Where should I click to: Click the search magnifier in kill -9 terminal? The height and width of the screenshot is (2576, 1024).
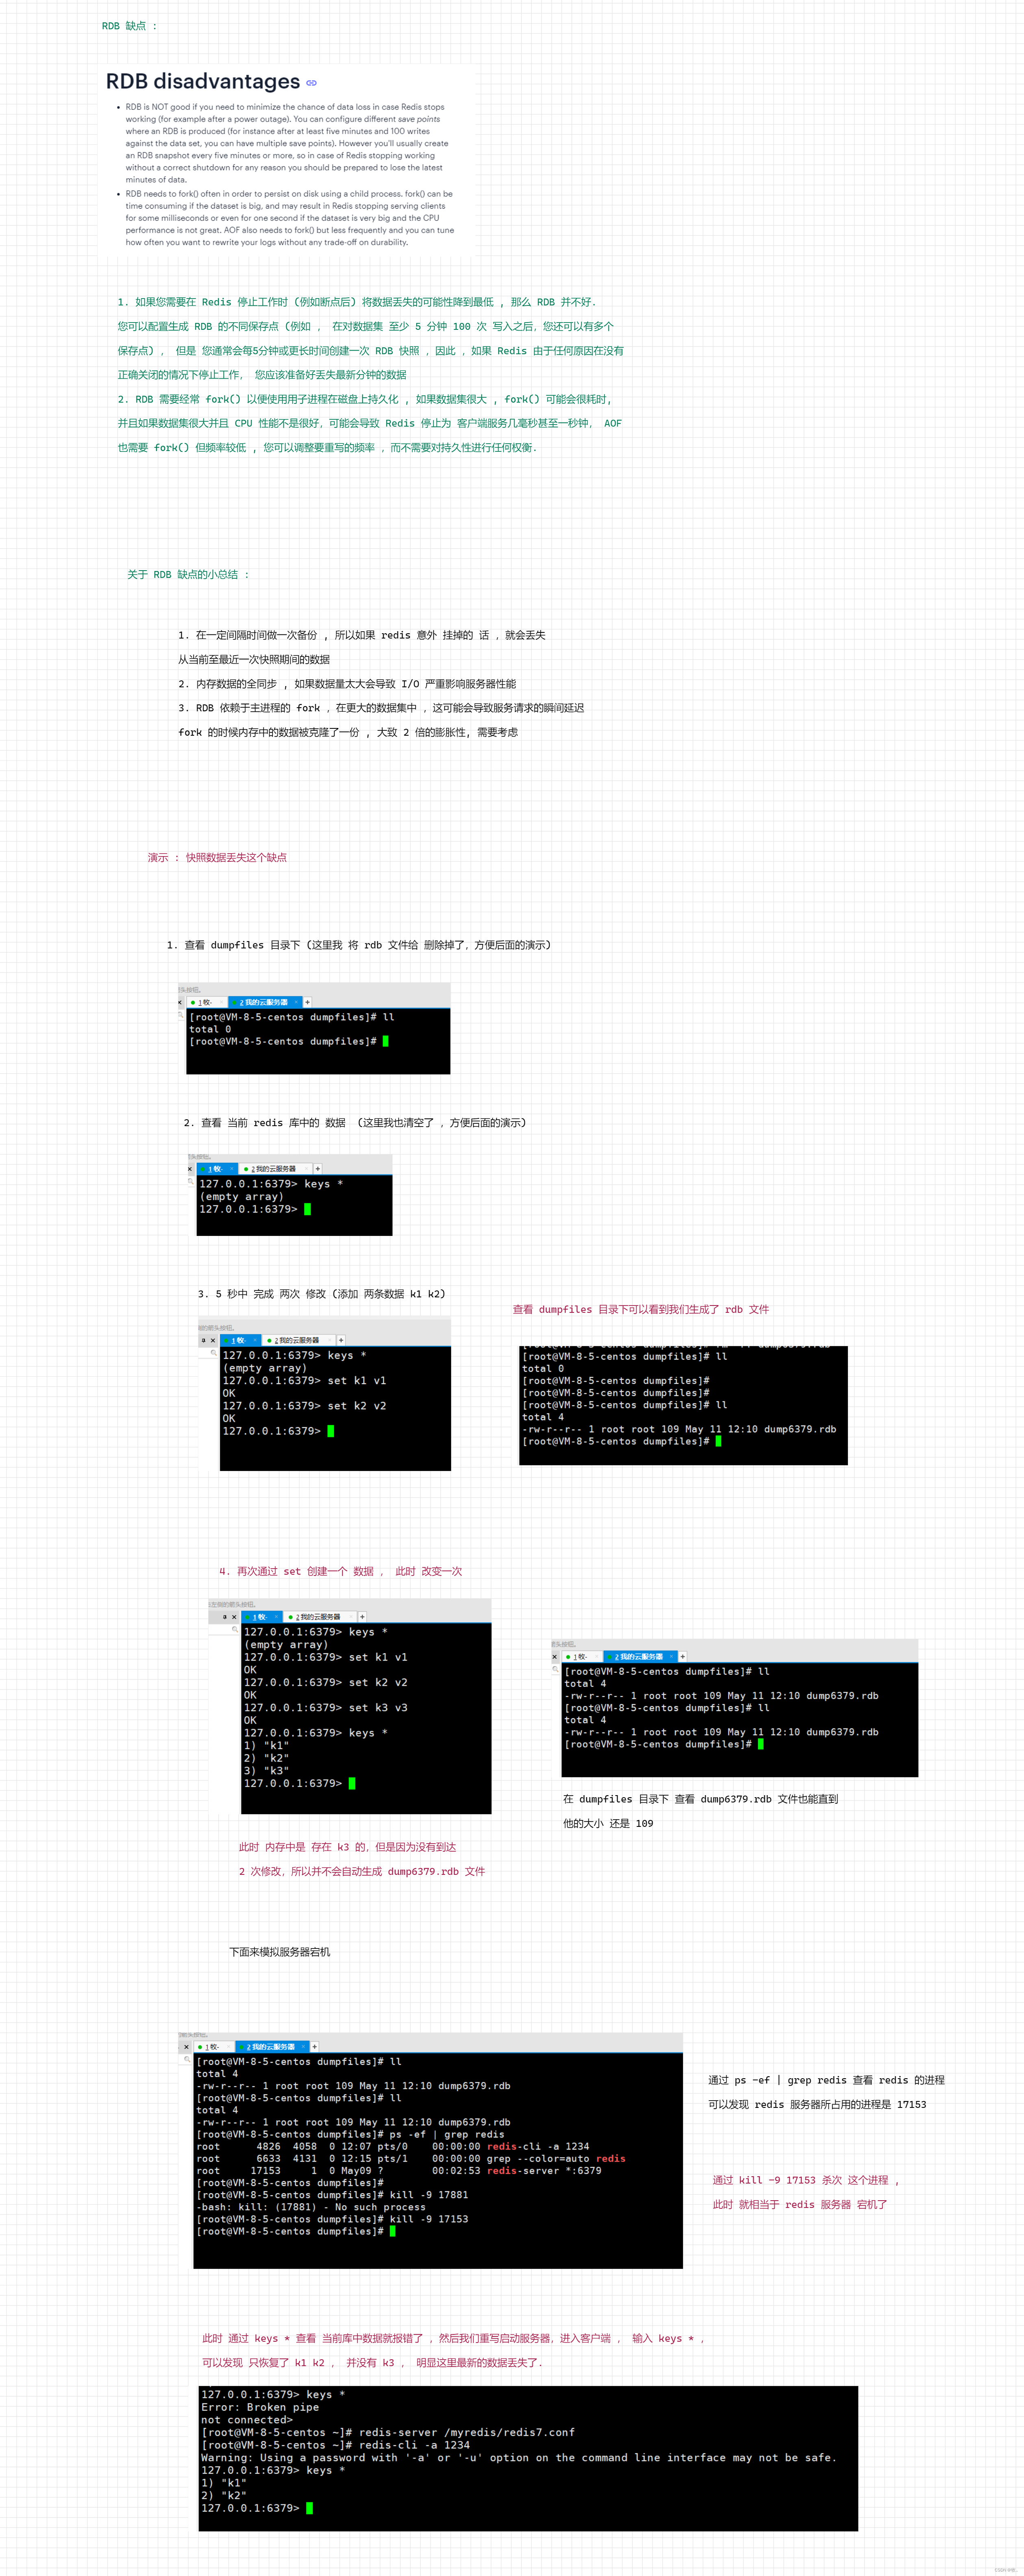tap(187, 2059)
